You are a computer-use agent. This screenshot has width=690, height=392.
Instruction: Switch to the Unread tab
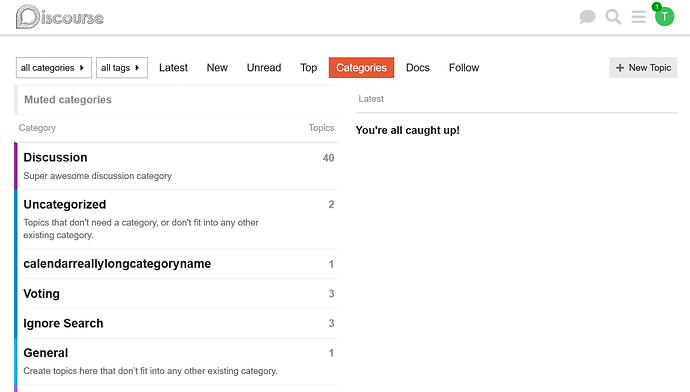[264, 68]
